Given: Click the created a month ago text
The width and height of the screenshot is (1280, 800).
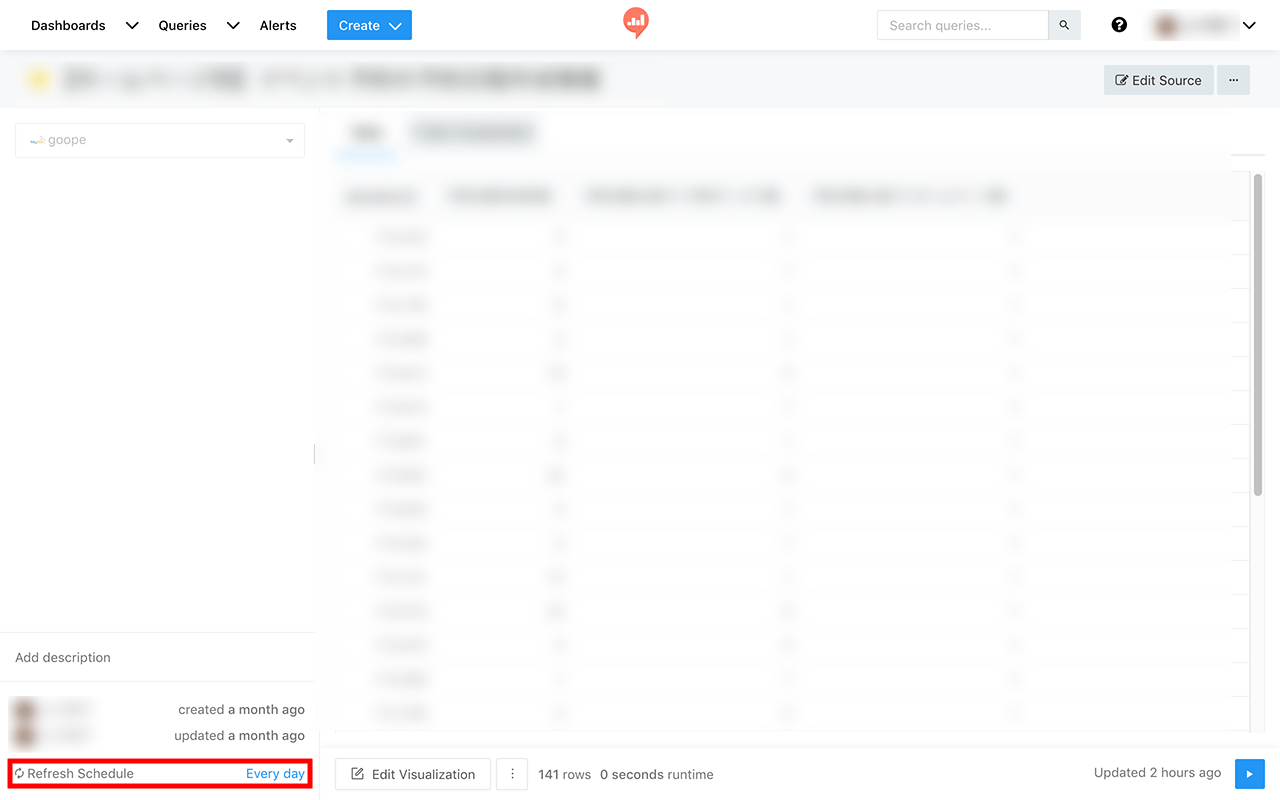Looking at the screenshot, I should 241,709.
